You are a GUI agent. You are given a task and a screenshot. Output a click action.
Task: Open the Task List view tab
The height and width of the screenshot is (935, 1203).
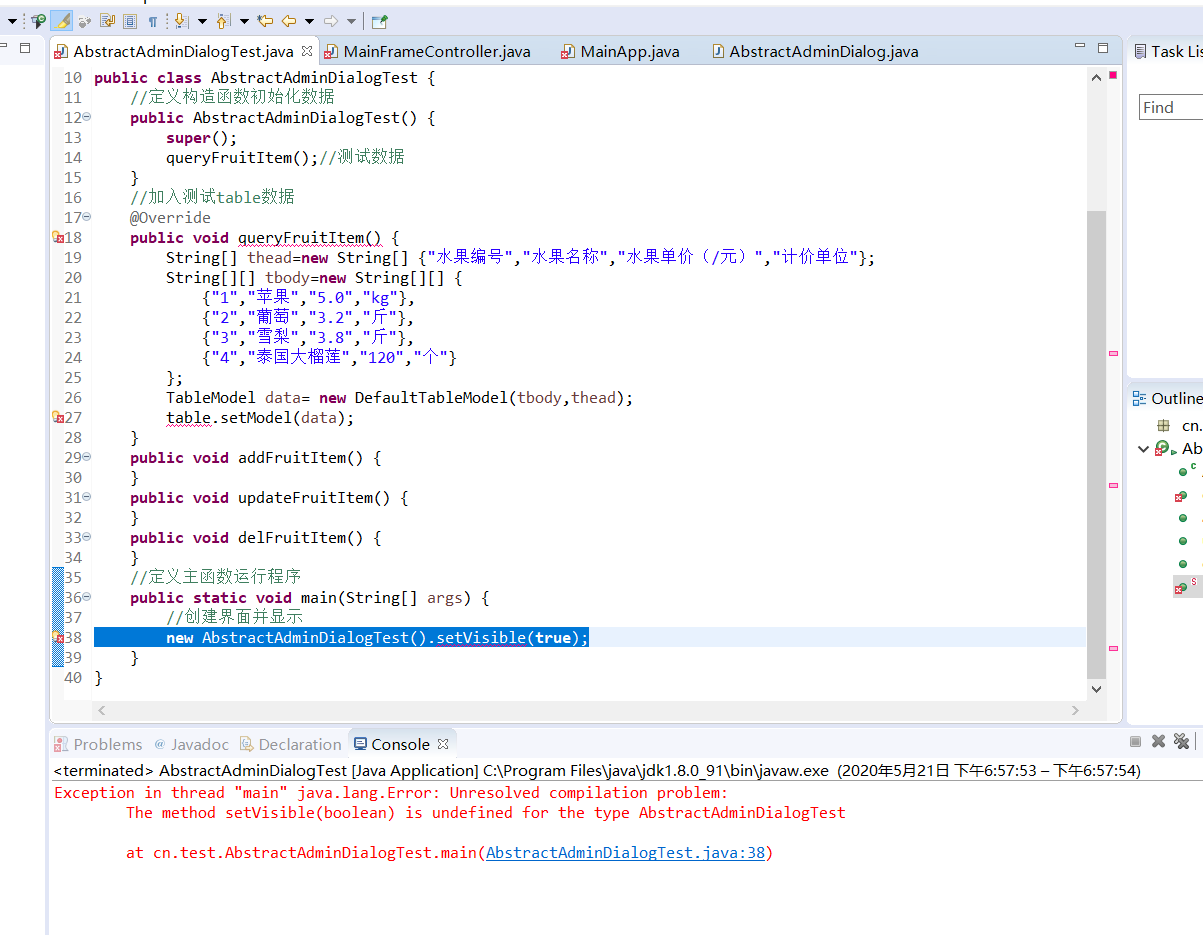click(1168, 51)
